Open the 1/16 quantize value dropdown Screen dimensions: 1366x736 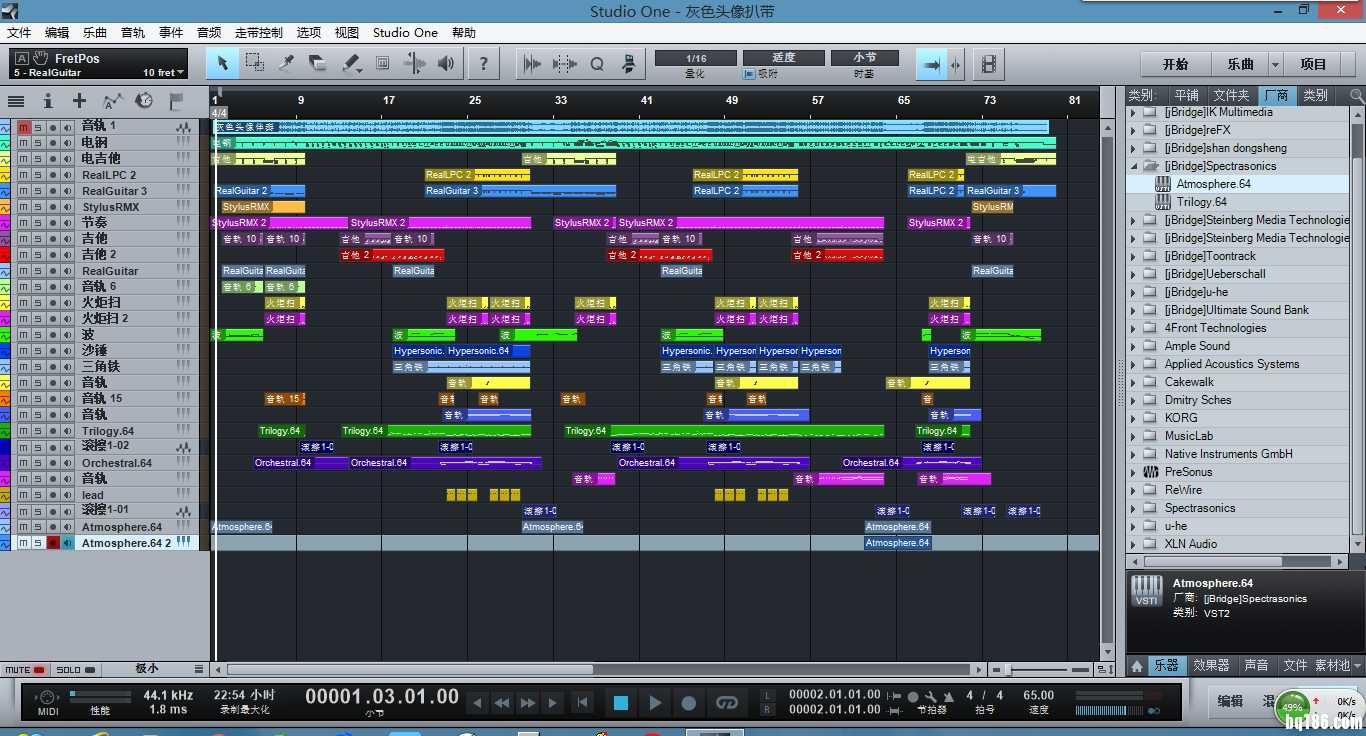click(x=696, y=58)
